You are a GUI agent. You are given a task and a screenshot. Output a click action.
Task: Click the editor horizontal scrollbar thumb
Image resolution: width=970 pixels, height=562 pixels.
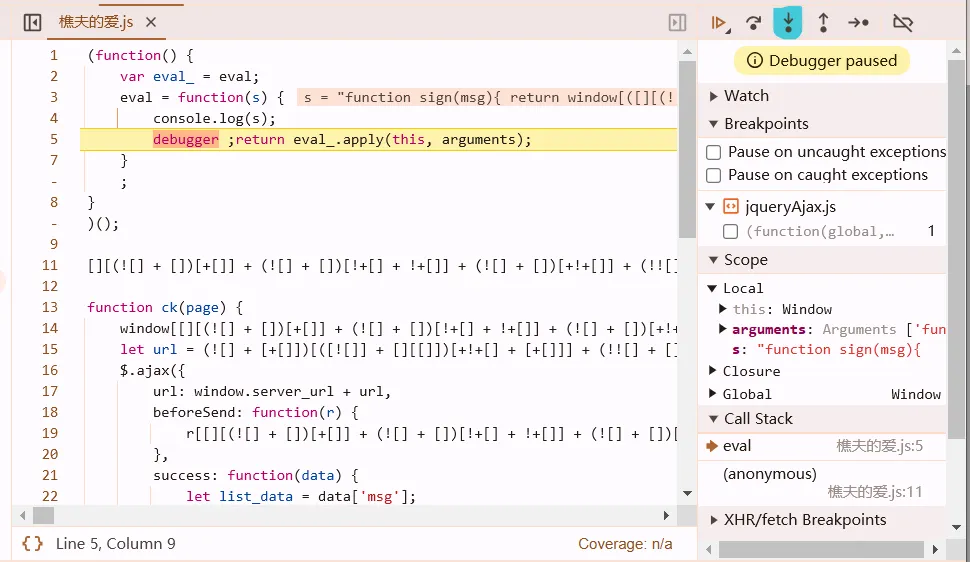pyautogui.click(x=43, y=515)
